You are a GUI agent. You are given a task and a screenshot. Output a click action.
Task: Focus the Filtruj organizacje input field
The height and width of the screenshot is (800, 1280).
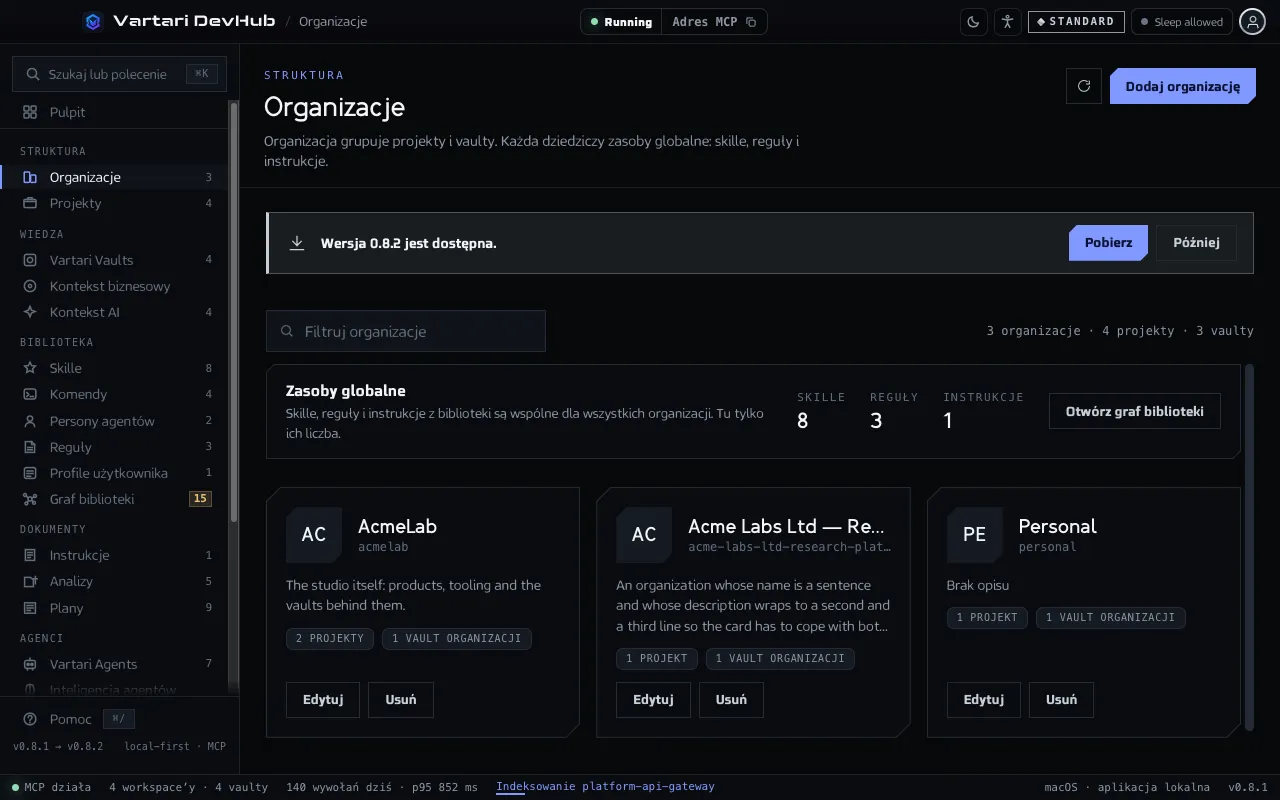pos(406,331)
